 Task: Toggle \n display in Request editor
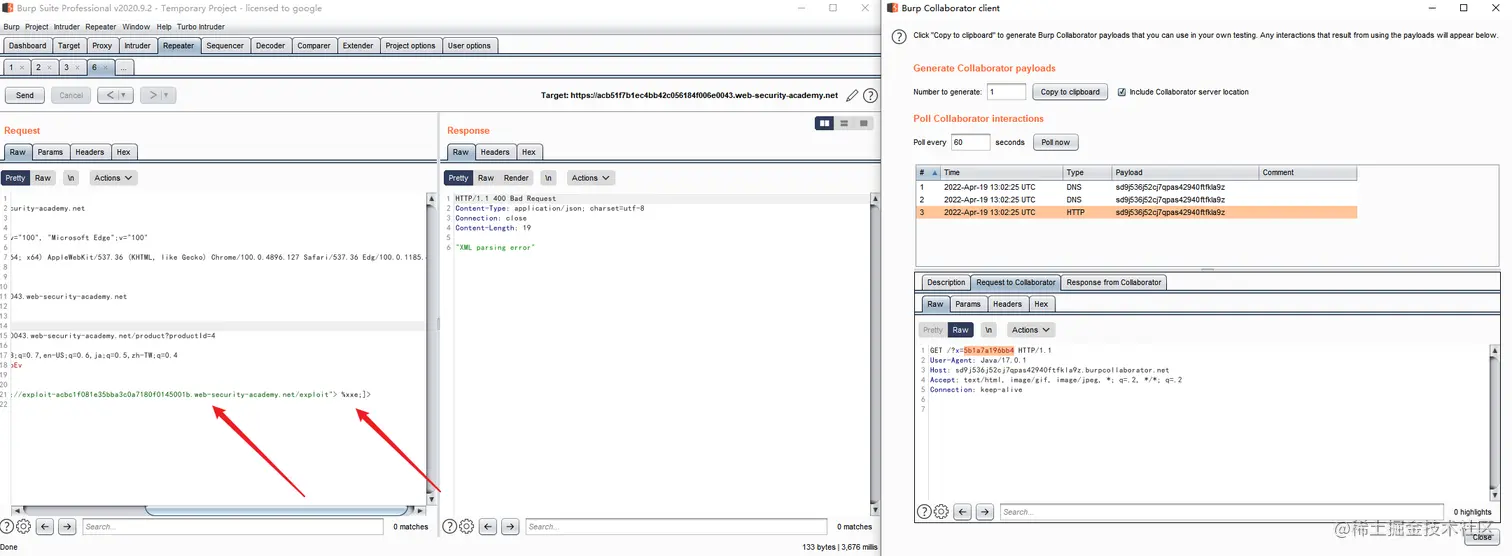click(71, 178)
